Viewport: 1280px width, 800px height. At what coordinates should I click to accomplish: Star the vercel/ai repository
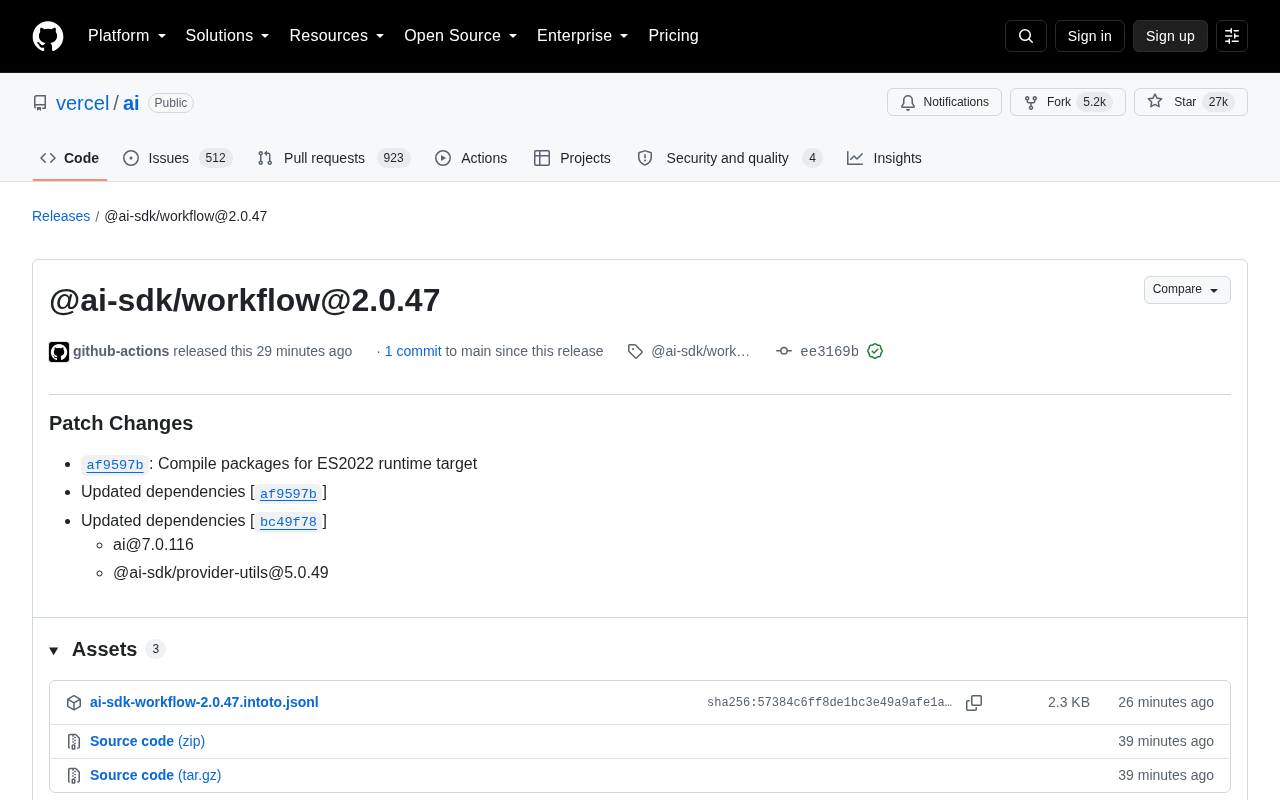1190,102
